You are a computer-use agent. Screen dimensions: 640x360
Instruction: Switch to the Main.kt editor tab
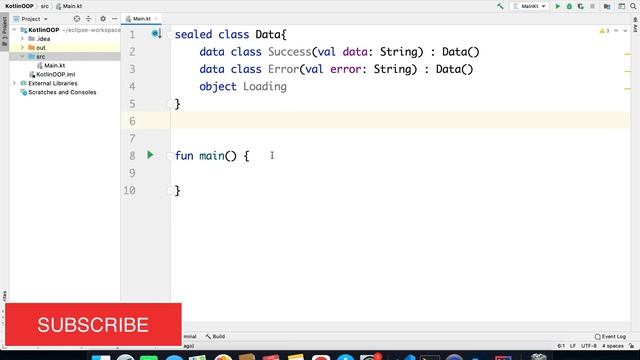(142, 19)
